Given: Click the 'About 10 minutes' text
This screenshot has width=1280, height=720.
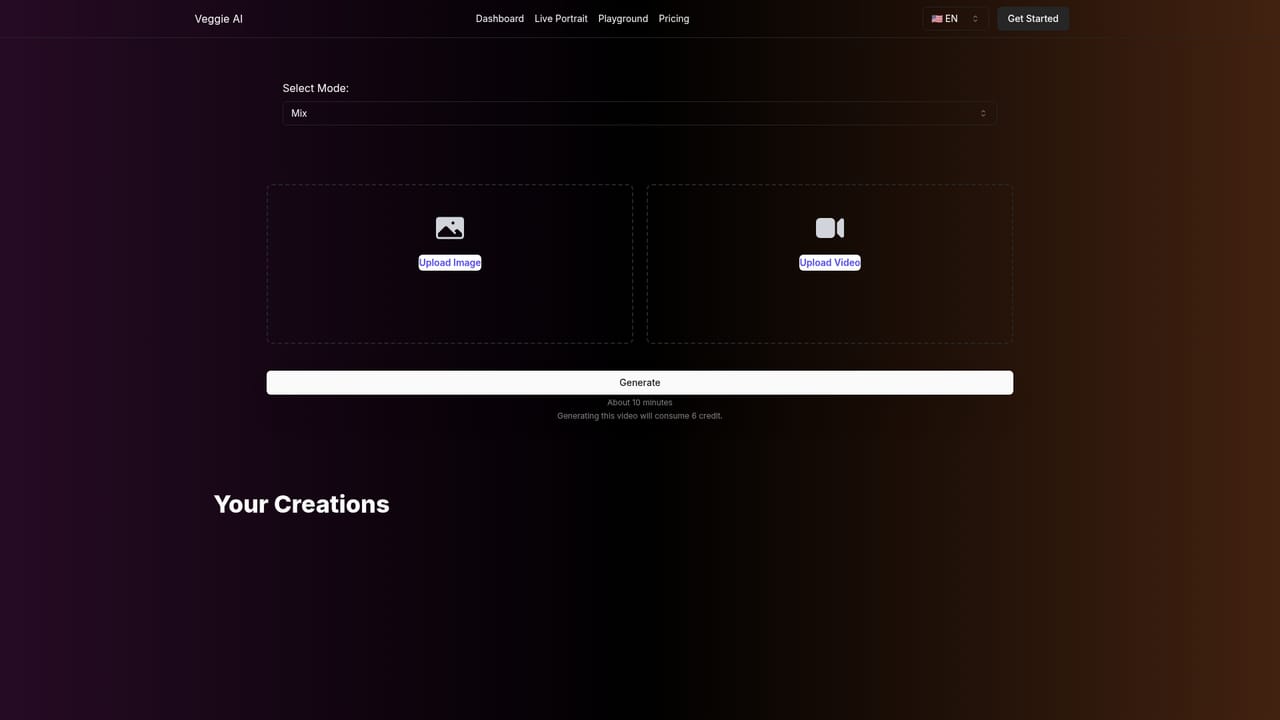Looking at the screenshot, I should tap(640, 402).
